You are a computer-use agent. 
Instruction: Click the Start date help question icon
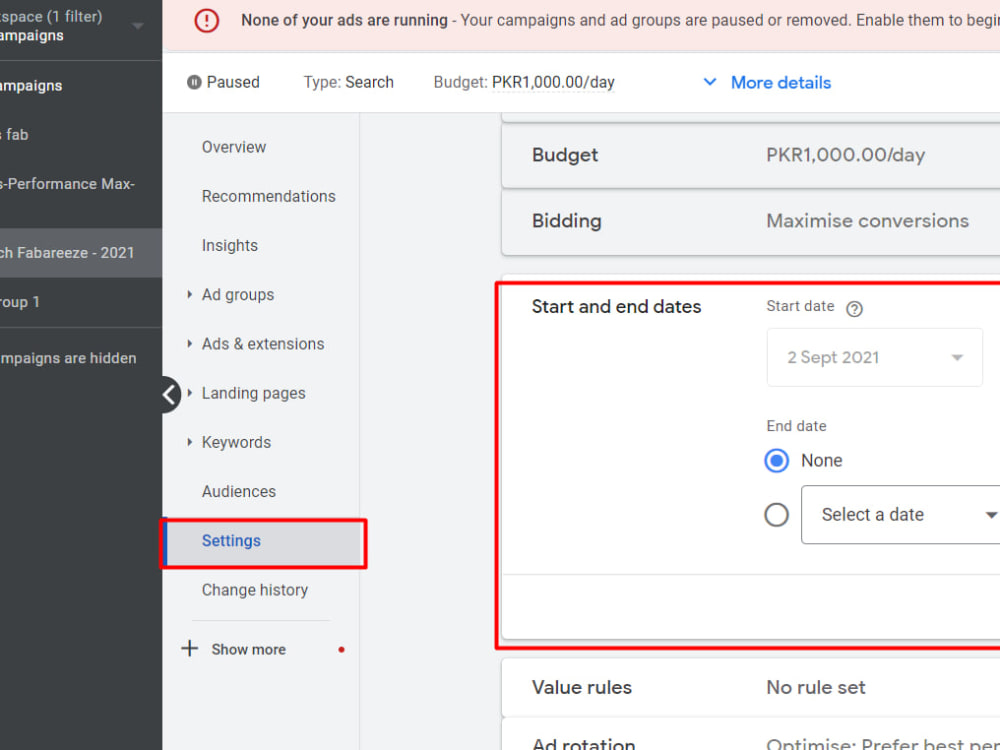tap(854, 309)
